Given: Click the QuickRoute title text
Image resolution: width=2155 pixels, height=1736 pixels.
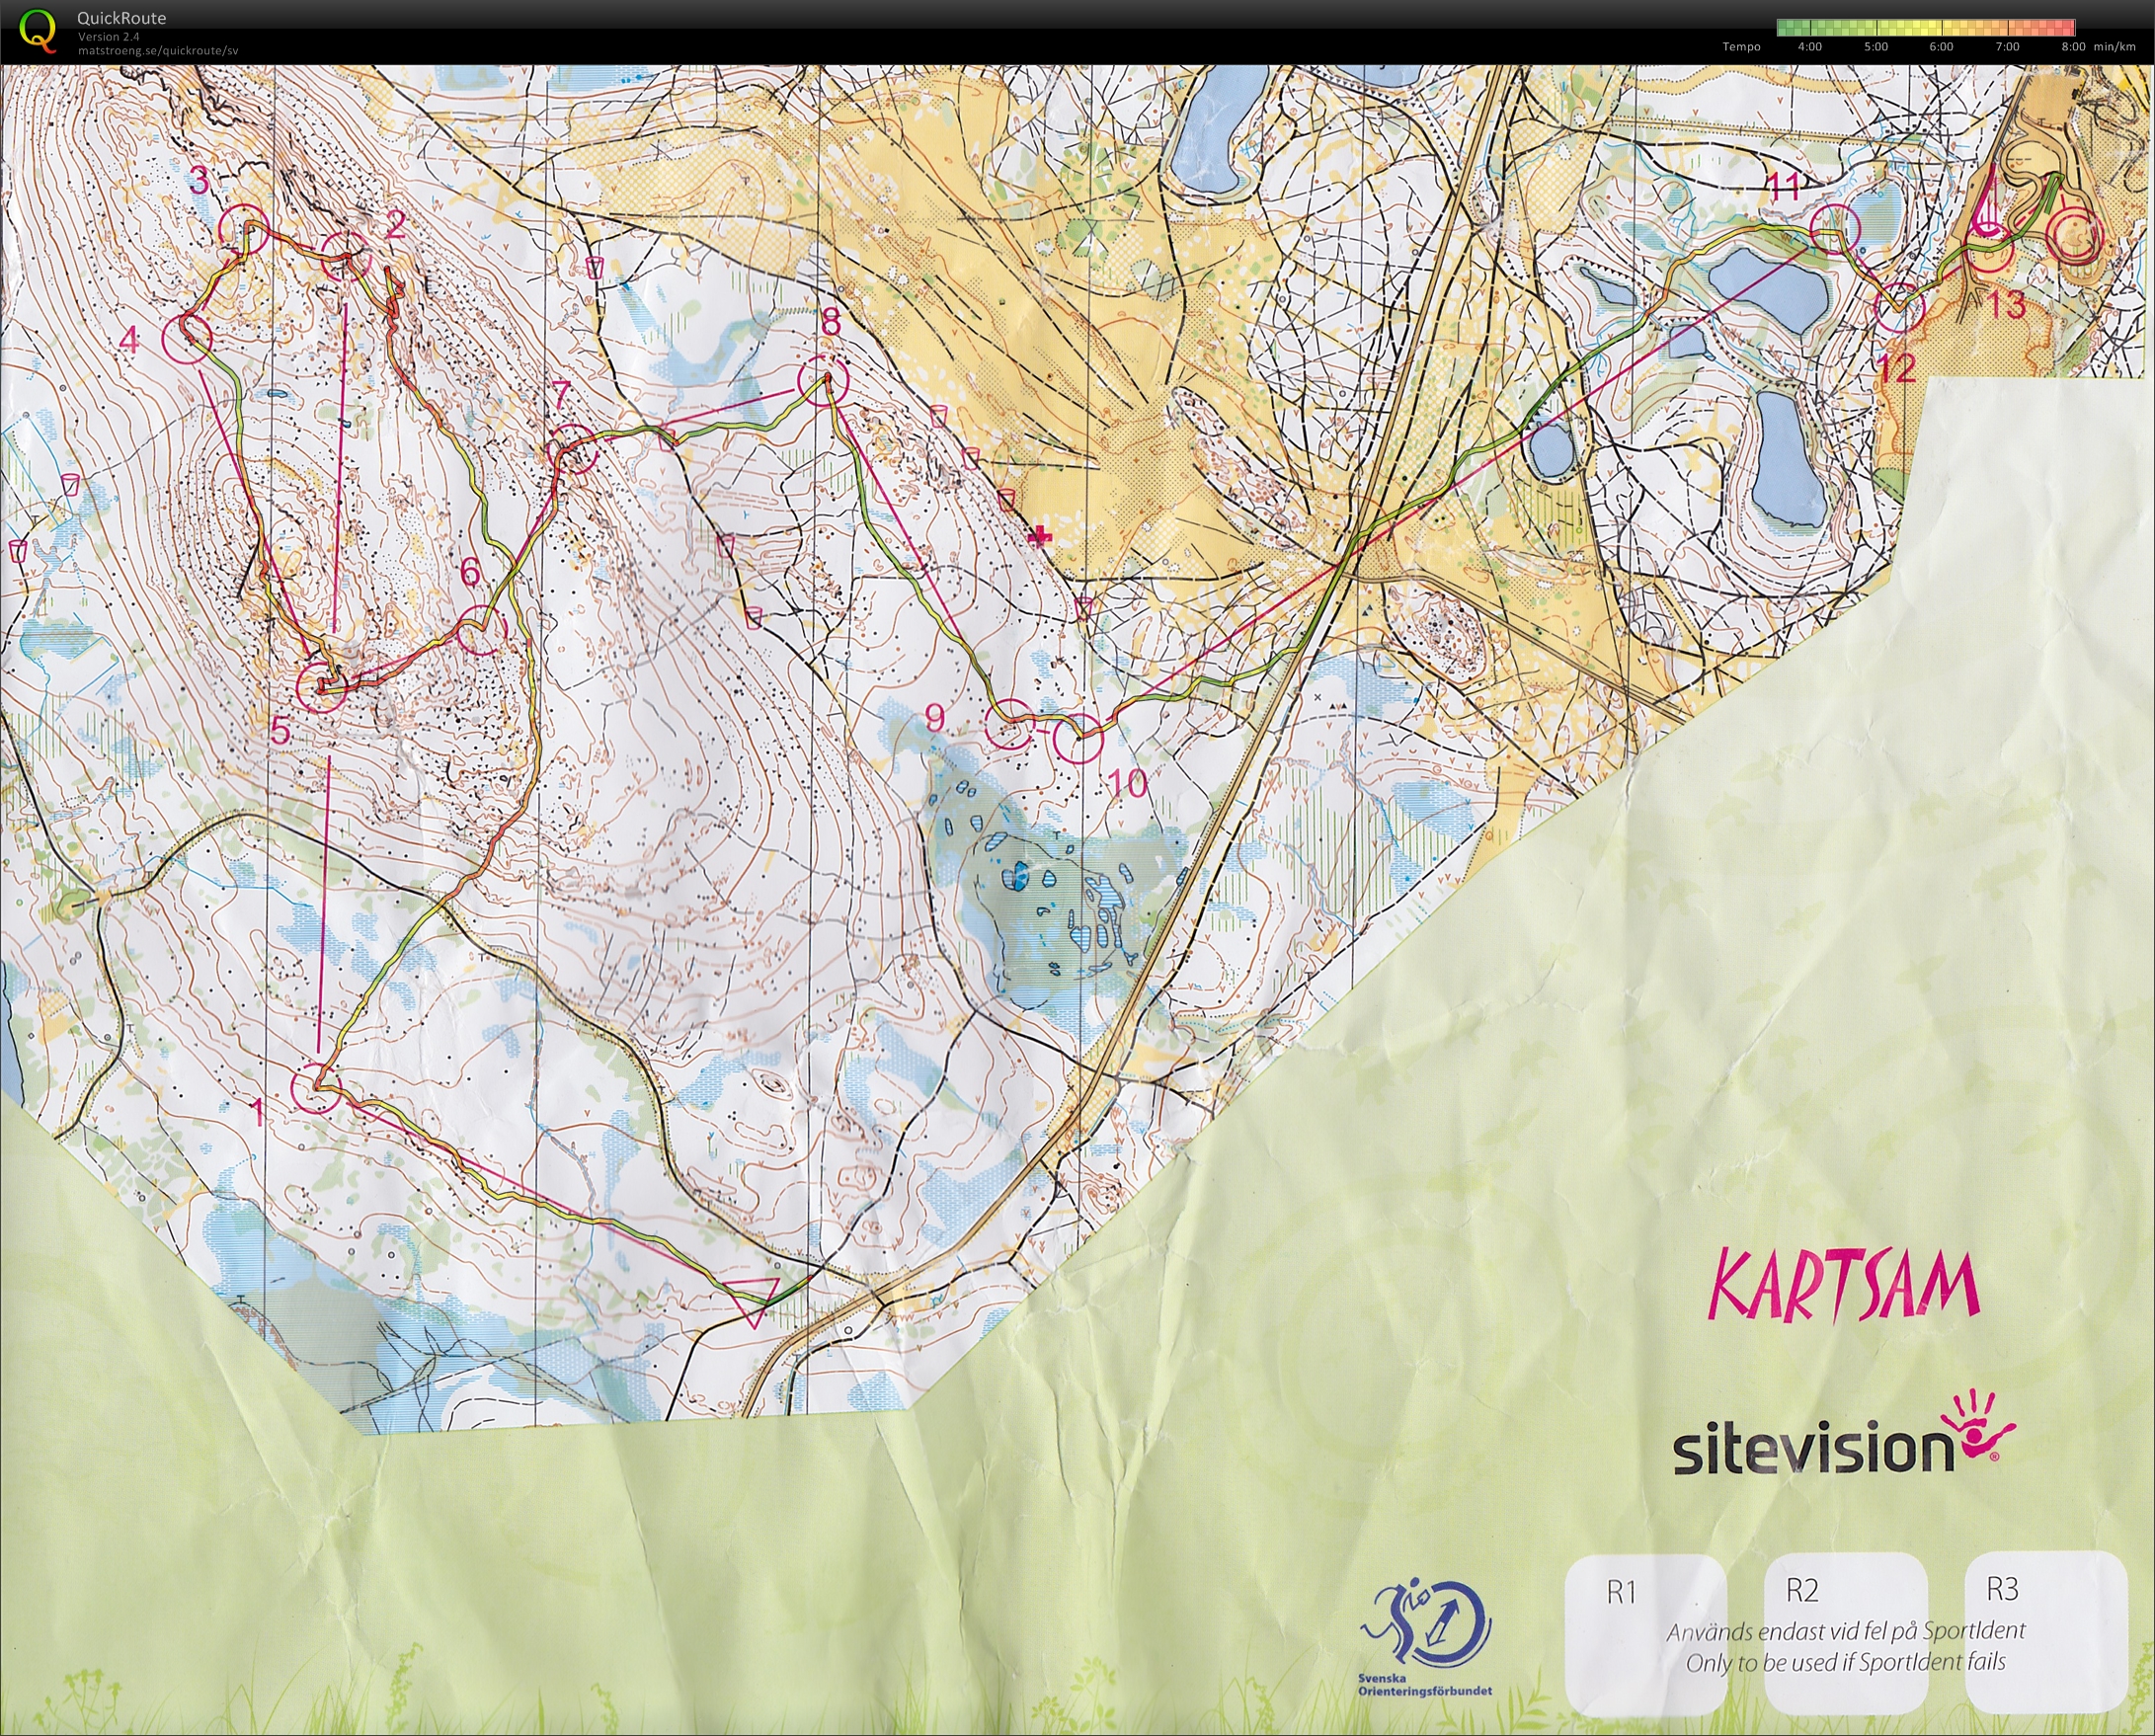Looking at the screenshot, I should (121, 18).
